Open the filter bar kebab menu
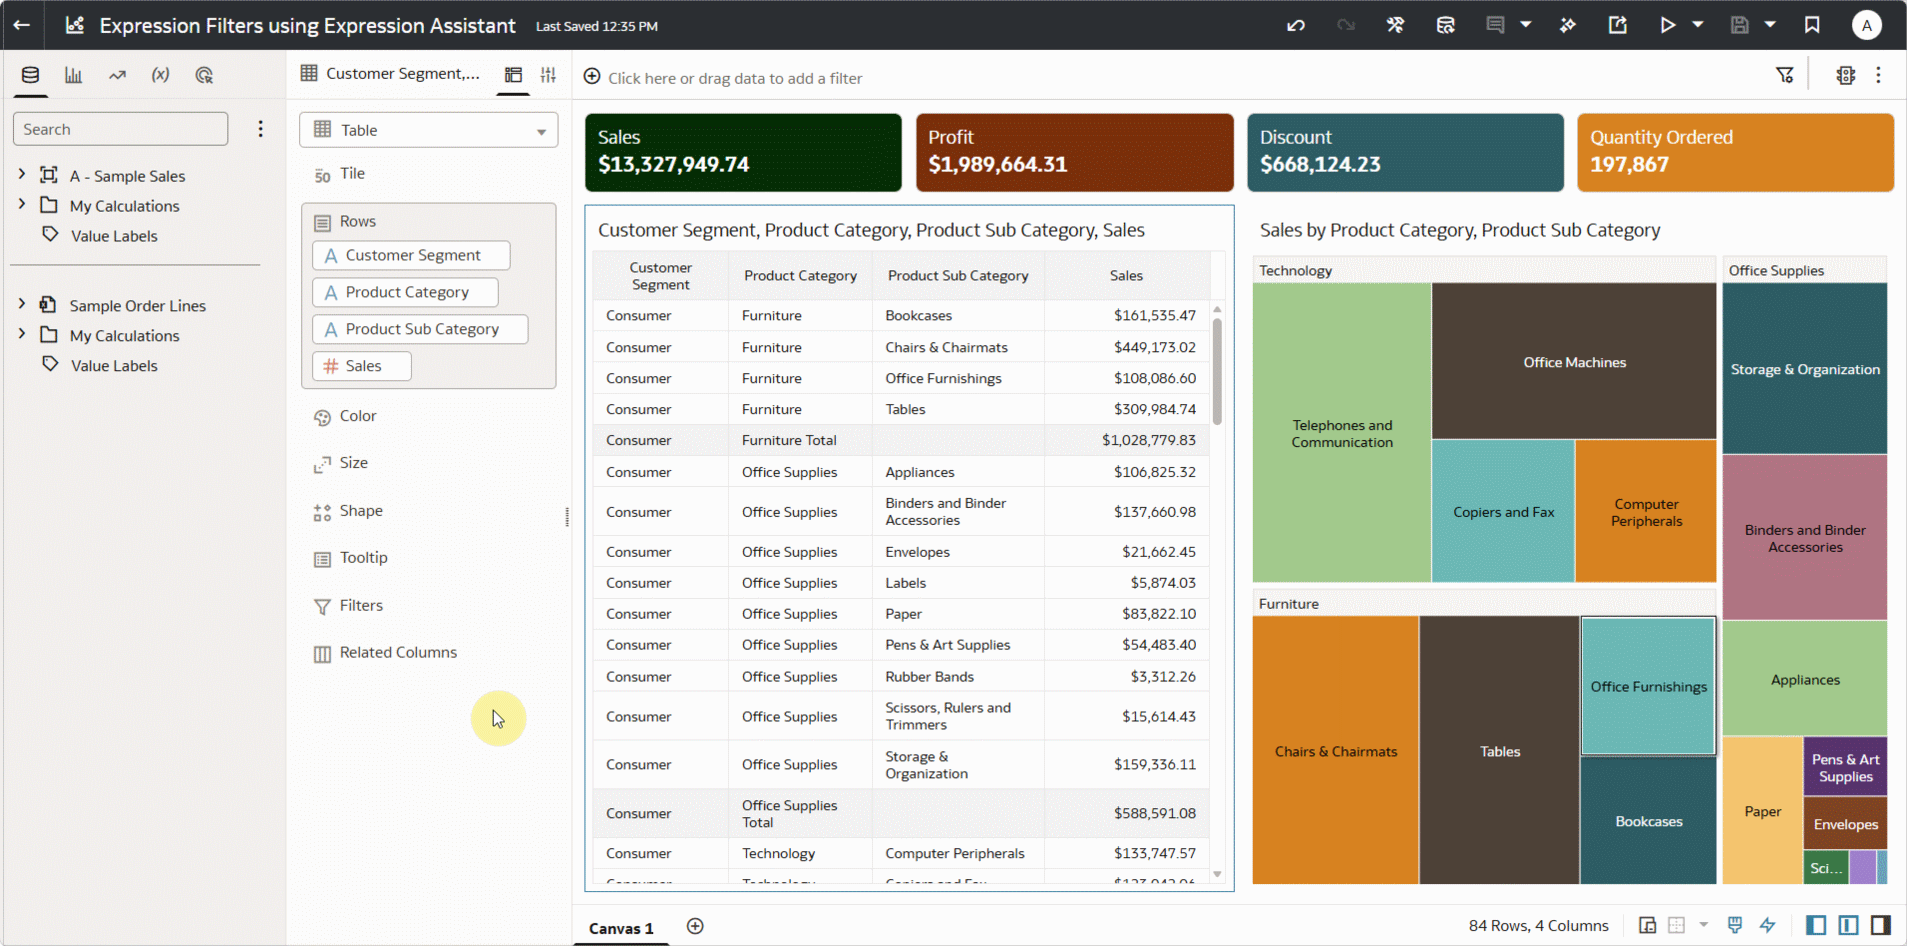 tap(1878, 75)
